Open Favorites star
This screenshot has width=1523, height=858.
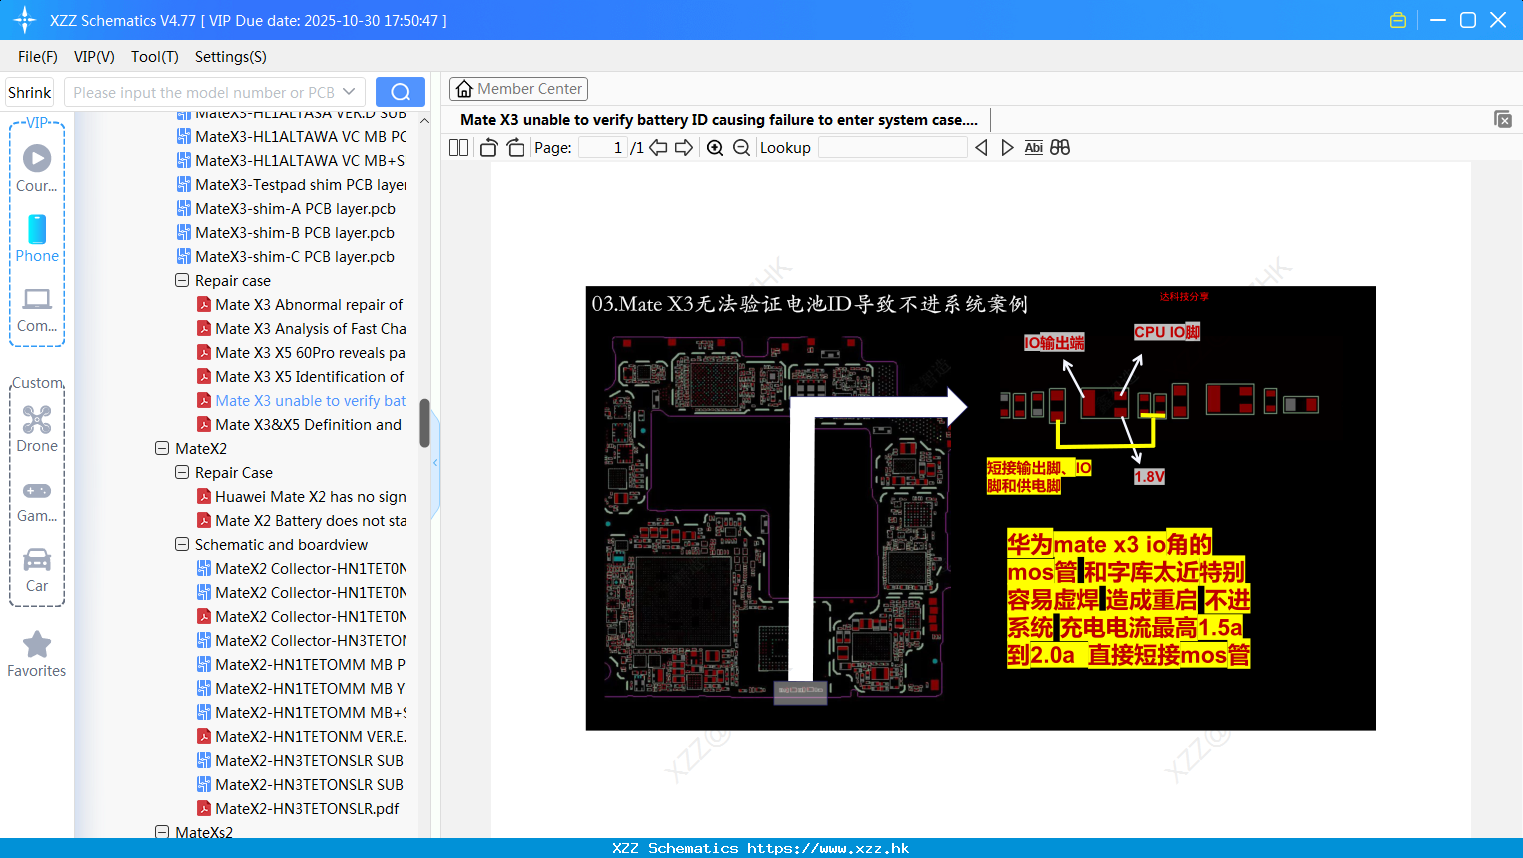[x=37, y=654]
